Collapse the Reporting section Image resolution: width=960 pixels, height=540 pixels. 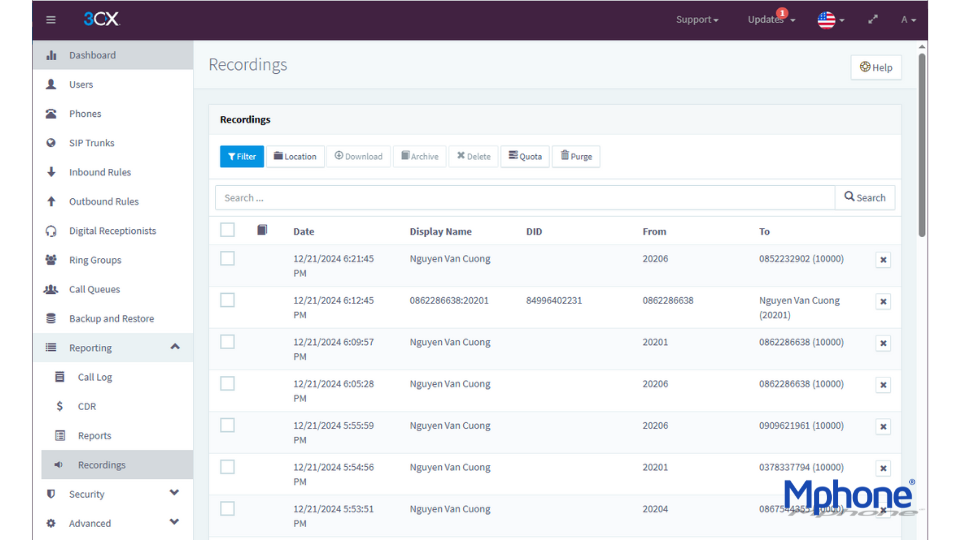coord(175,347)
